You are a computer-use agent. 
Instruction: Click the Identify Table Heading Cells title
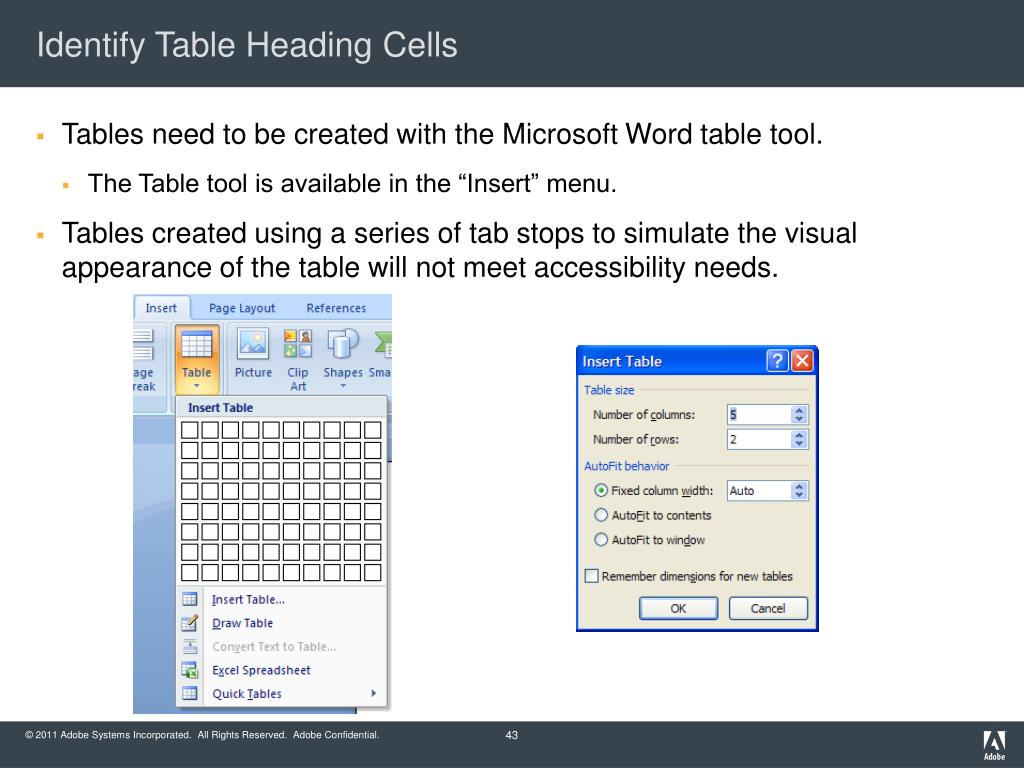point(247,46)
